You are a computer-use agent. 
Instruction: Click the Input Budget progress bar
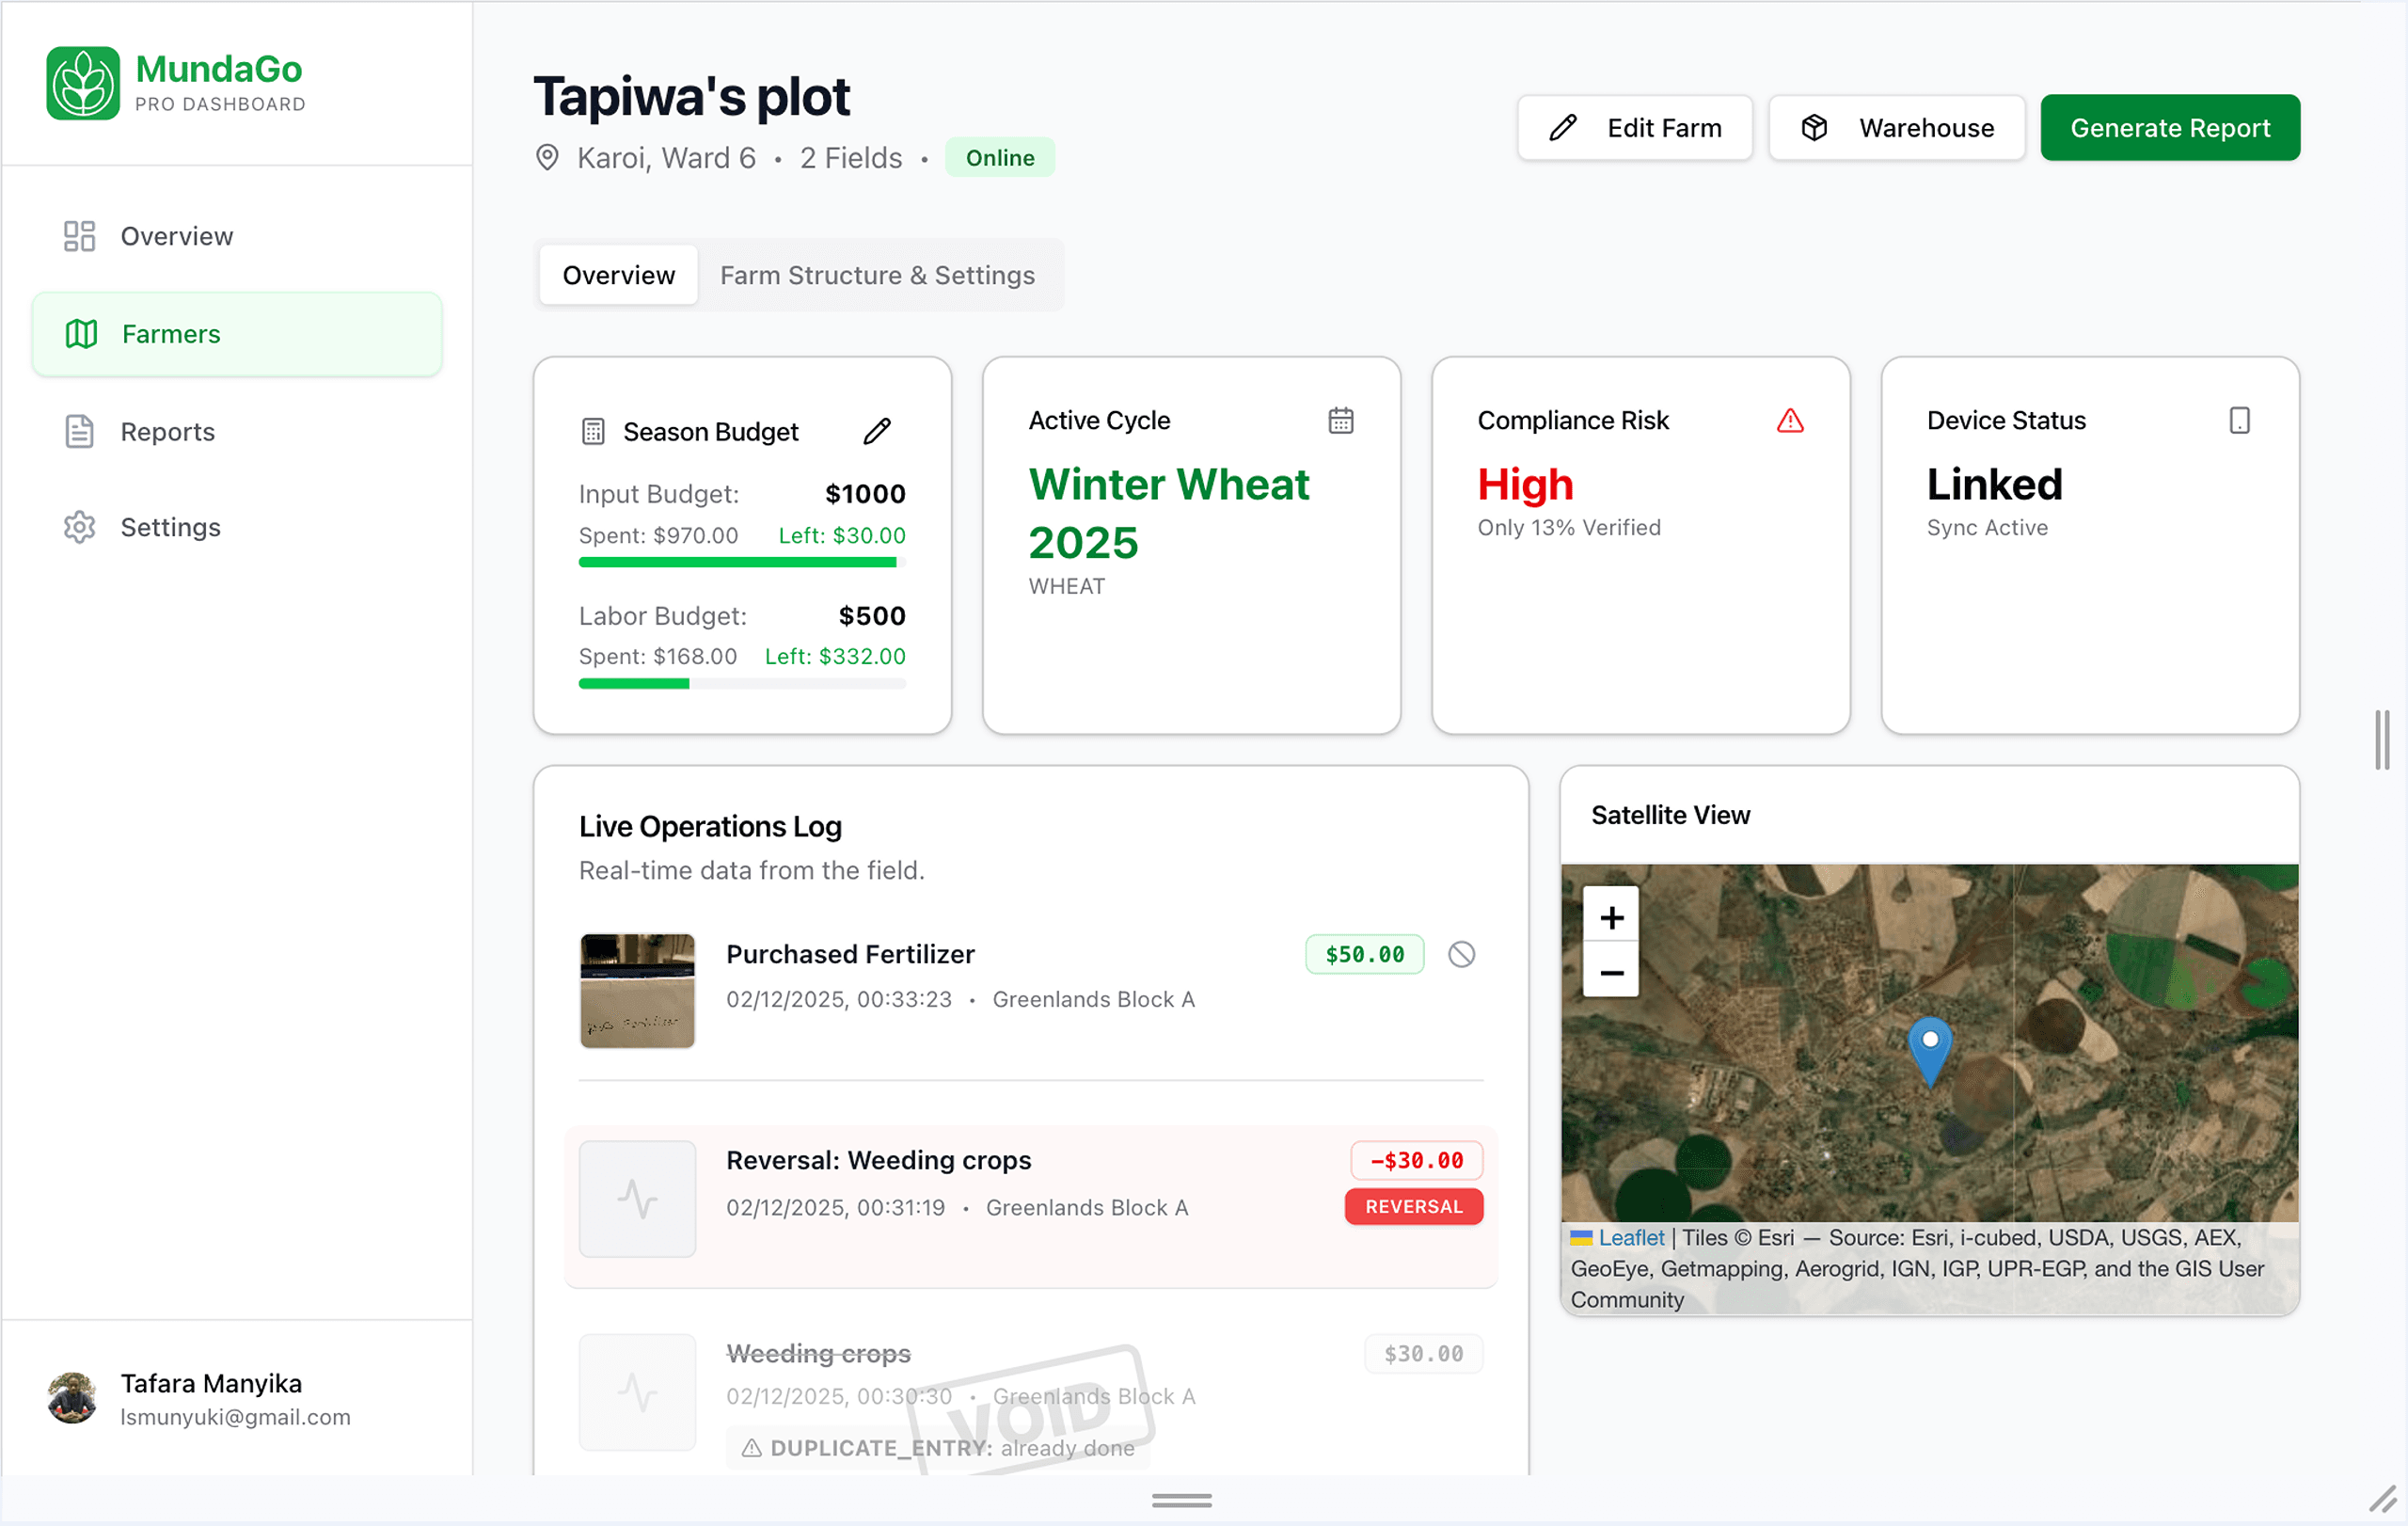pos(740,562)
